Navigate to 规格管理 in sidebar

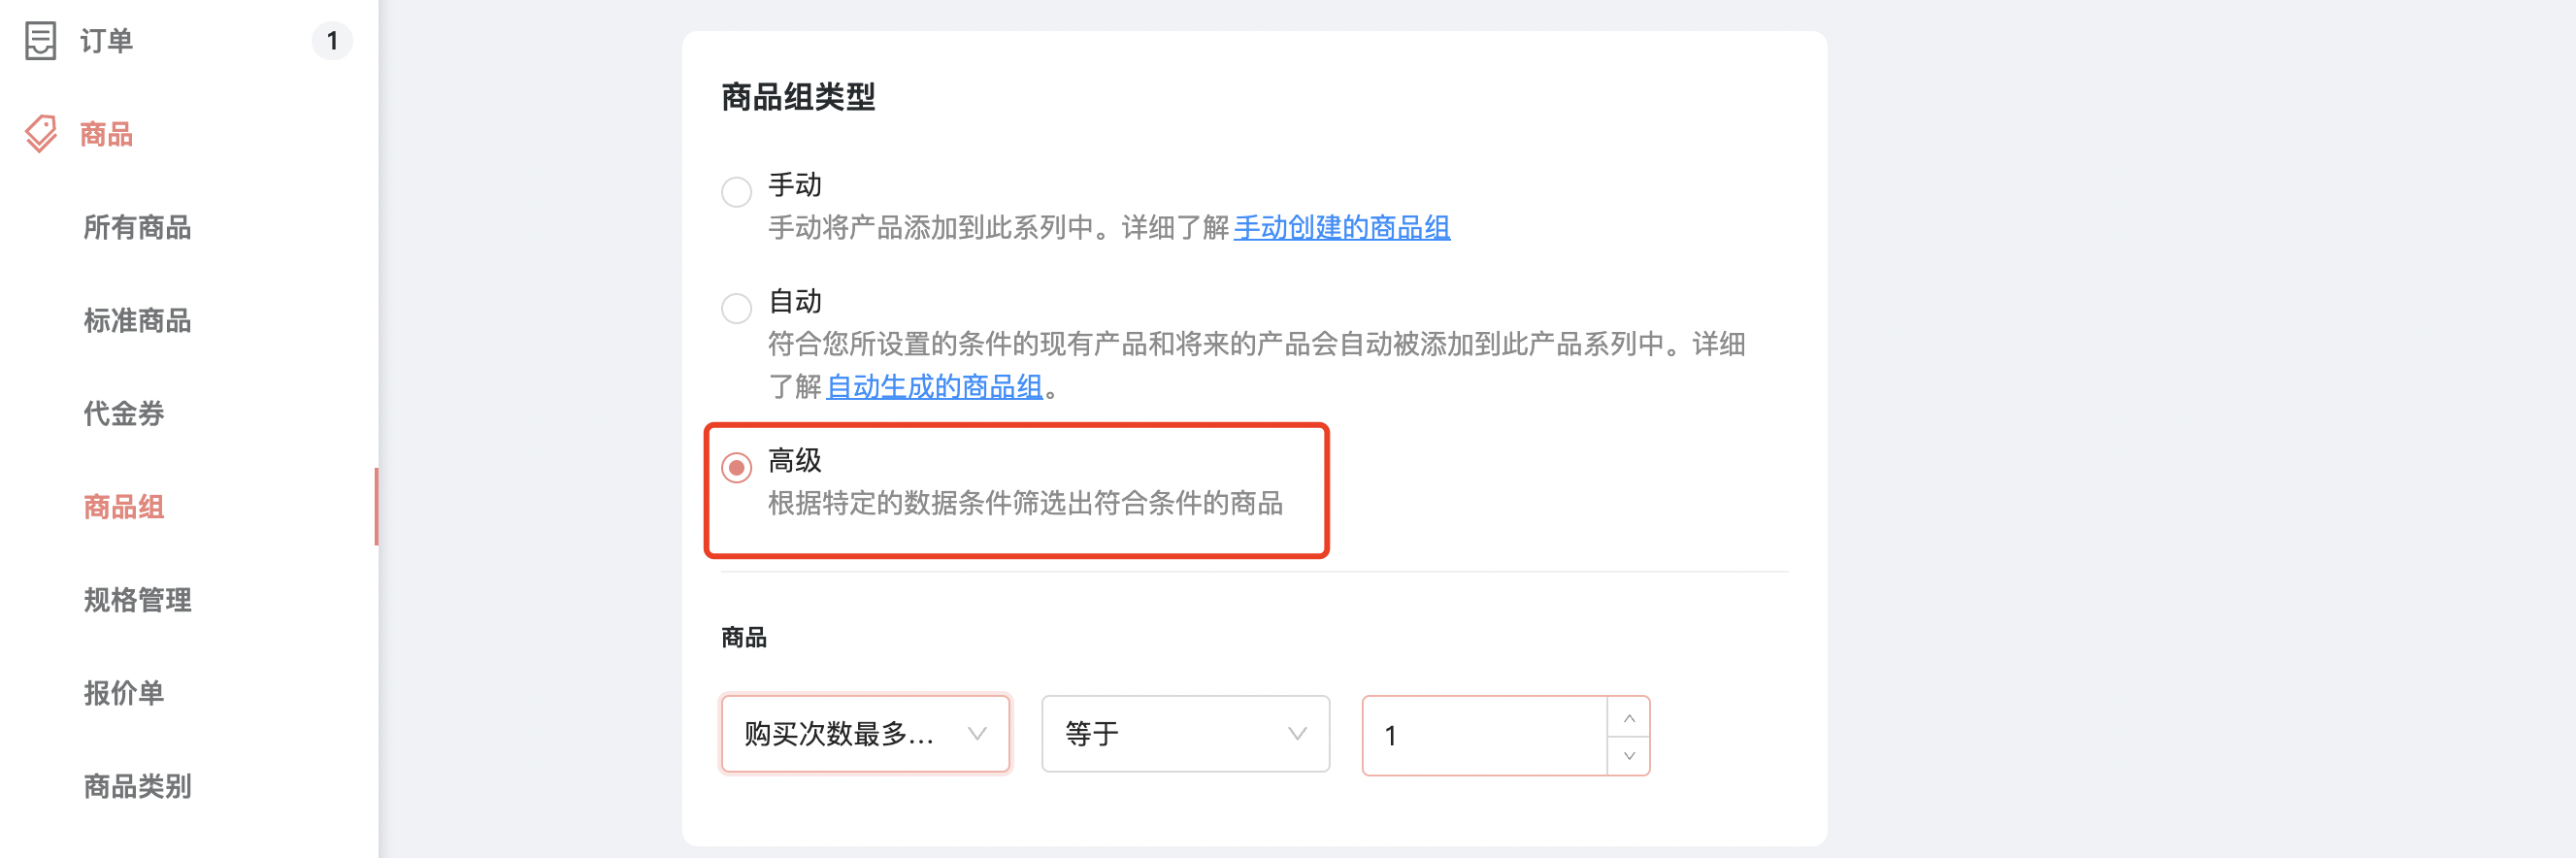[x=137, y=600]
